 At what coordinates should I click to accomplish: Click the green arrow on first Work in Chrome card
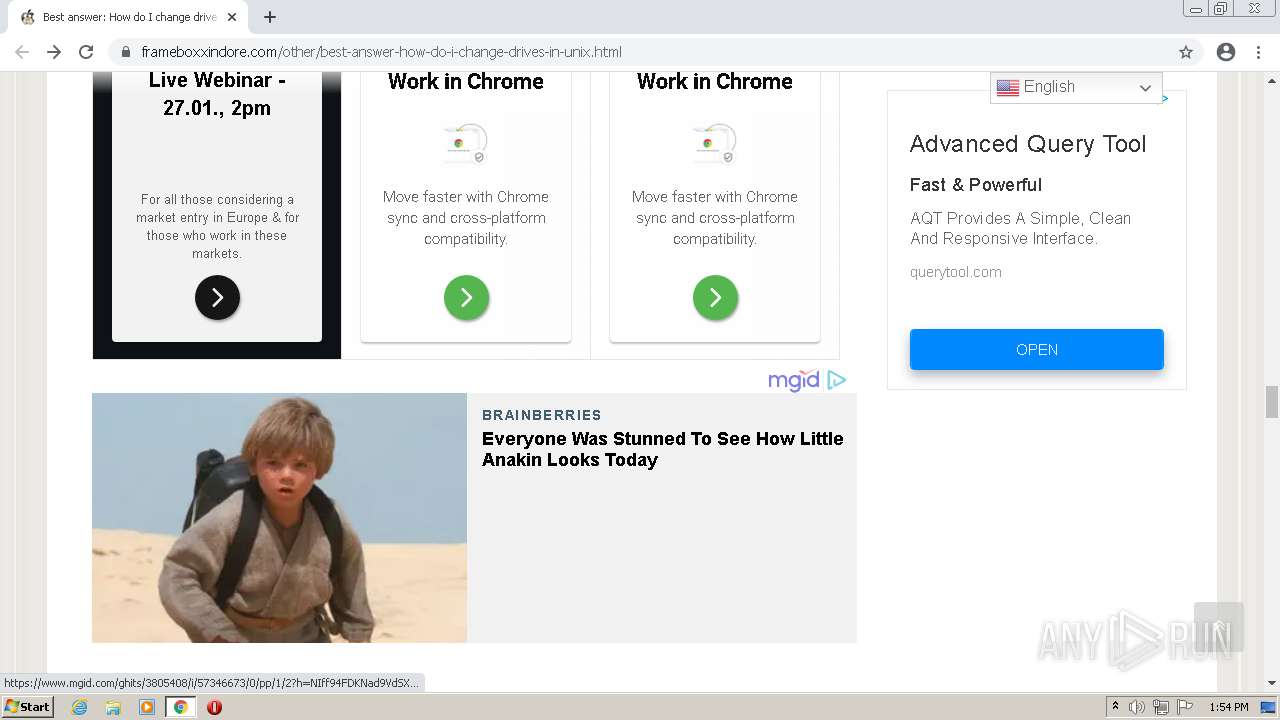[x=466, y=297]
